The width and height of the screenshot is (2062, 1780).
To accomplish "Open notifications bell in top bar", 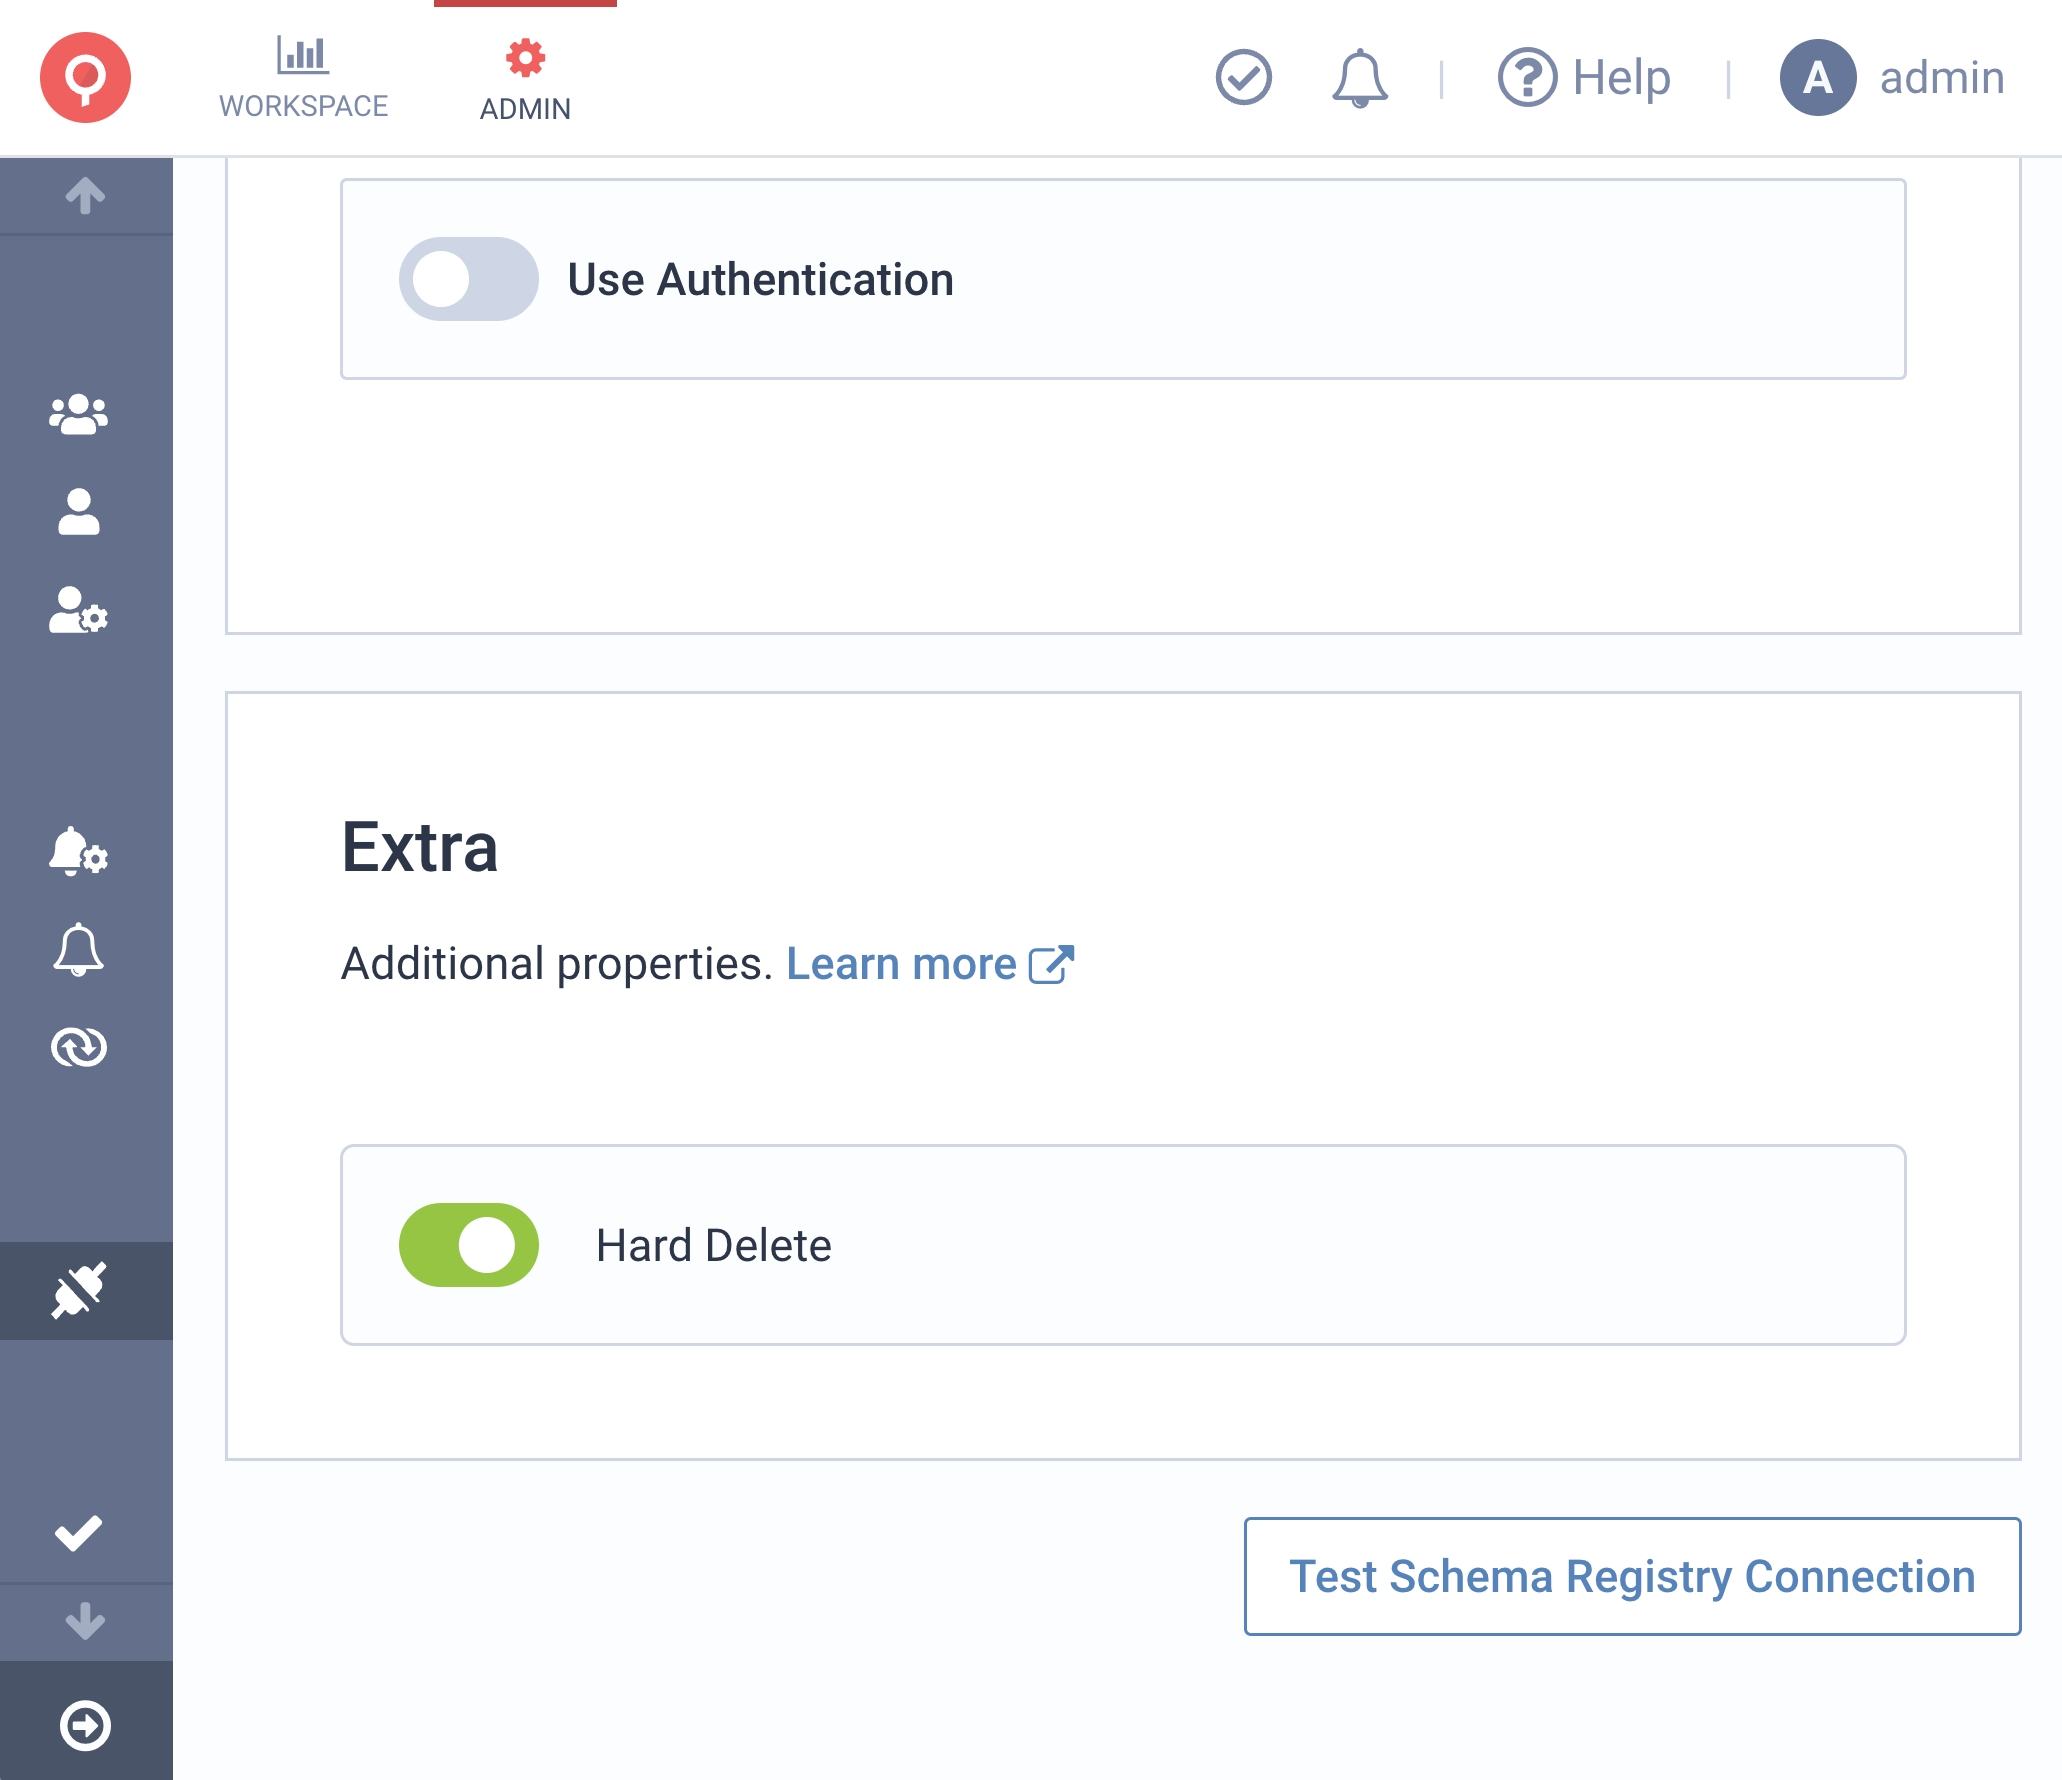I will pos(1359,77).
